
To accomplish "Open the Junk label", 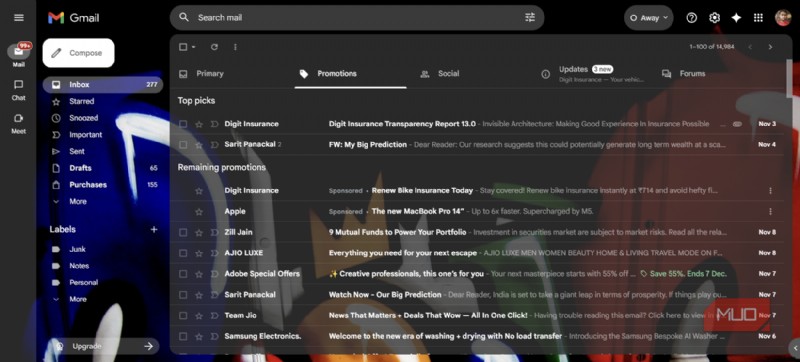I will click(103, 249).
